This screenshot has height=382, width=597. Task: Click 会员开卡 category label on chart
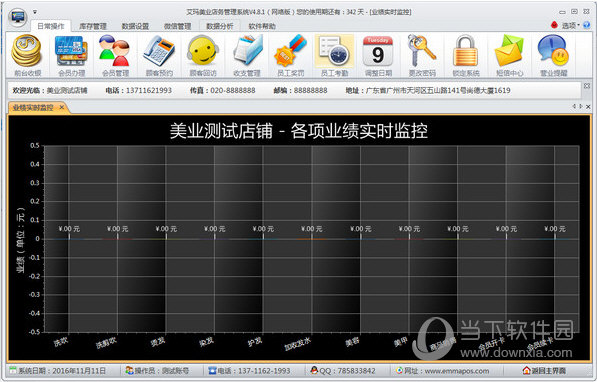pyautogui.click(x=491, y=343)
